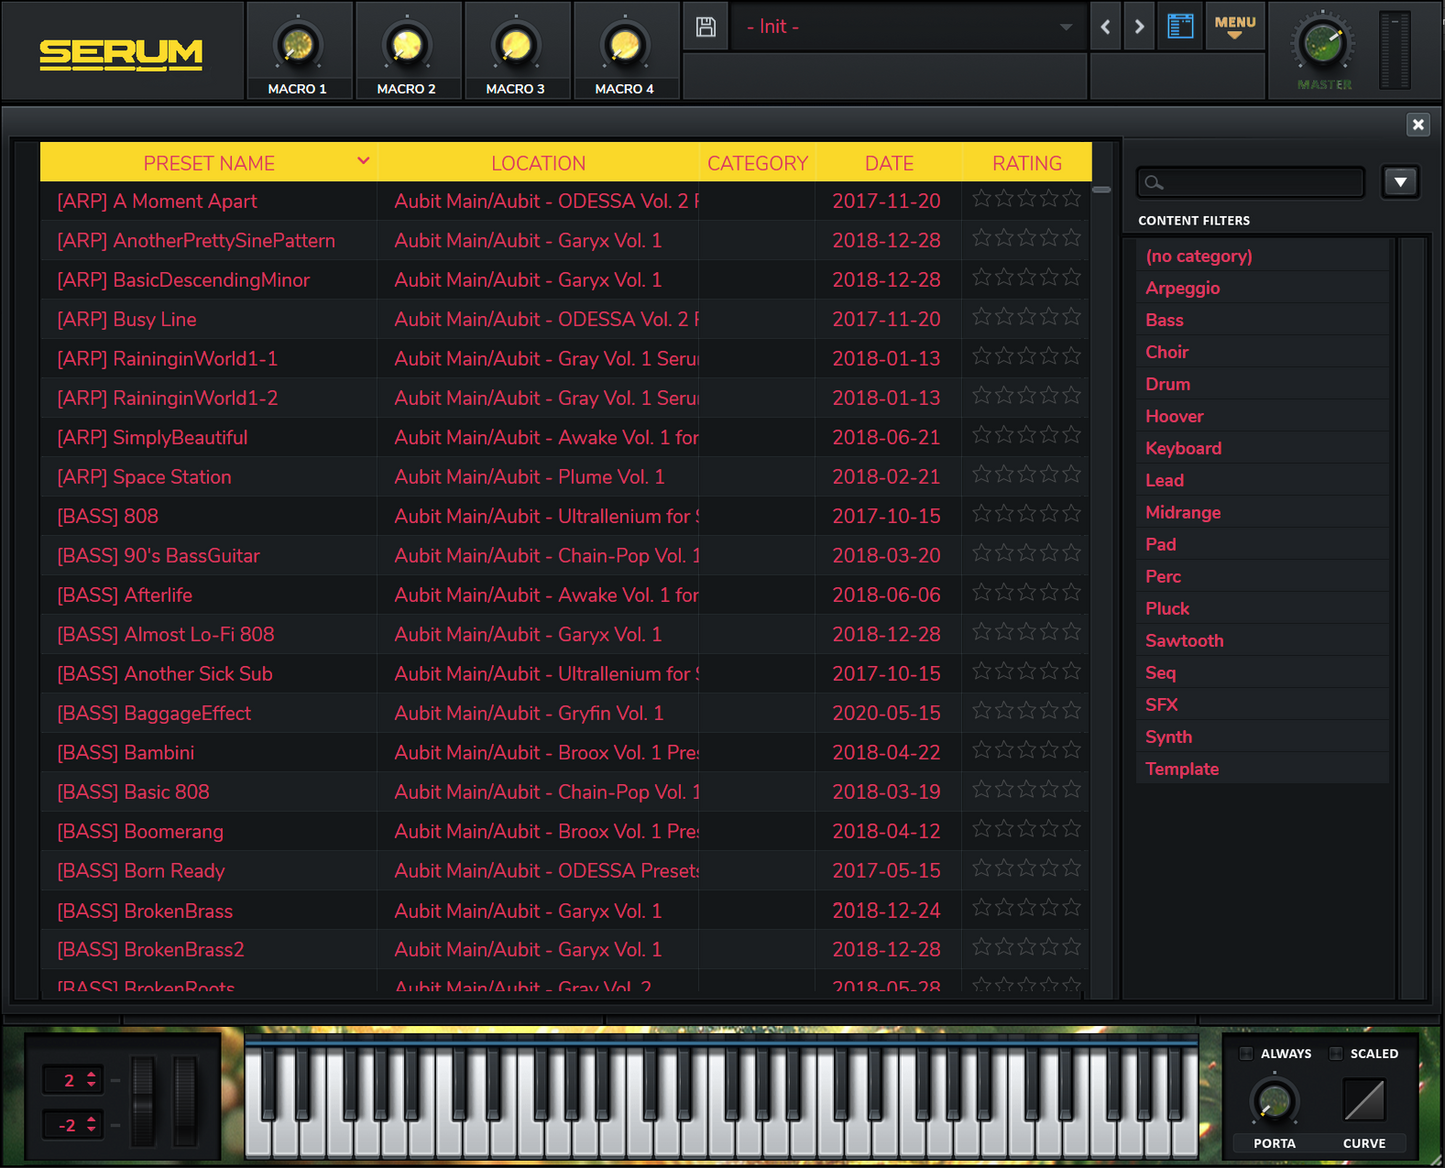1445x1168 pixels.
Task: Click into the preset search field
Action: (x=1251, y=183)
